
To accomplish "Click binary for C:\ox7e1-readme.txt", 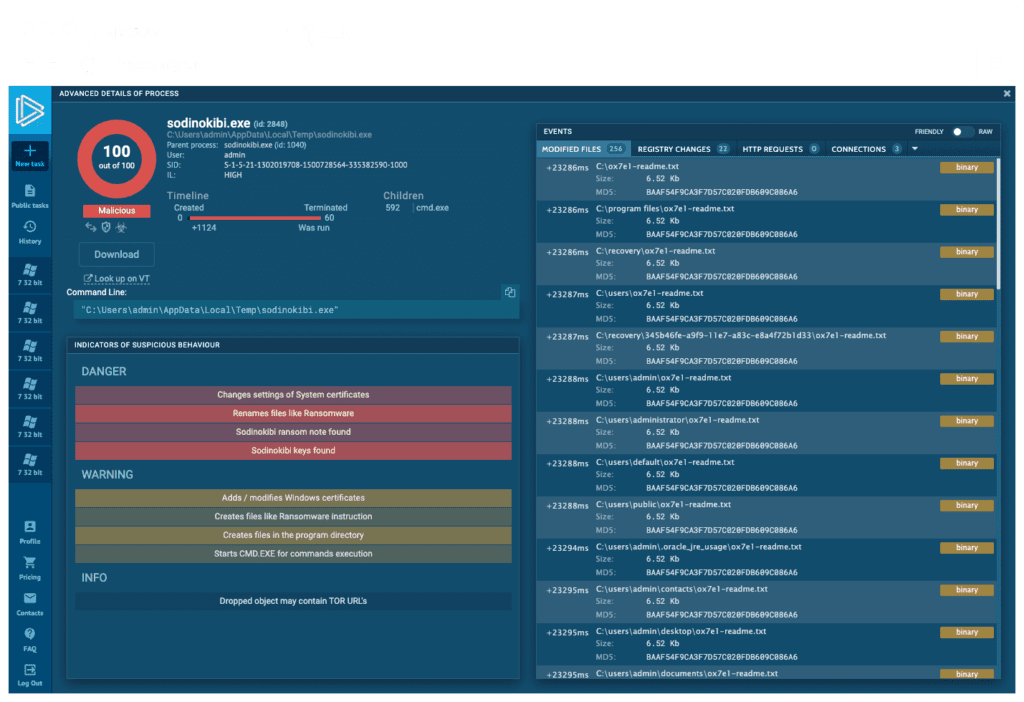I will point(967,167).
